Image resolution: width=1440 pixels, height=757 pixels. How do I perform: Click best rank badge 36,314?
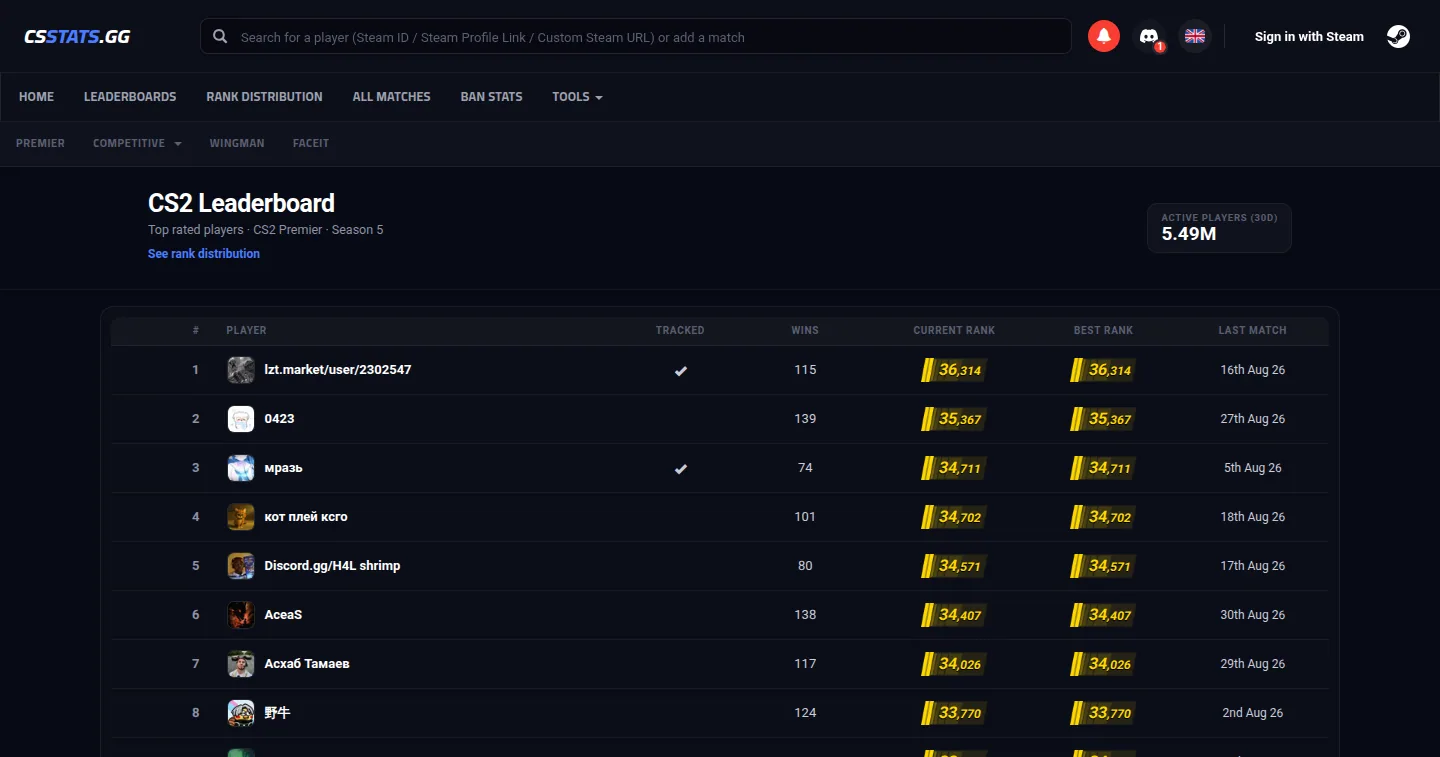tap(1103, 370)
